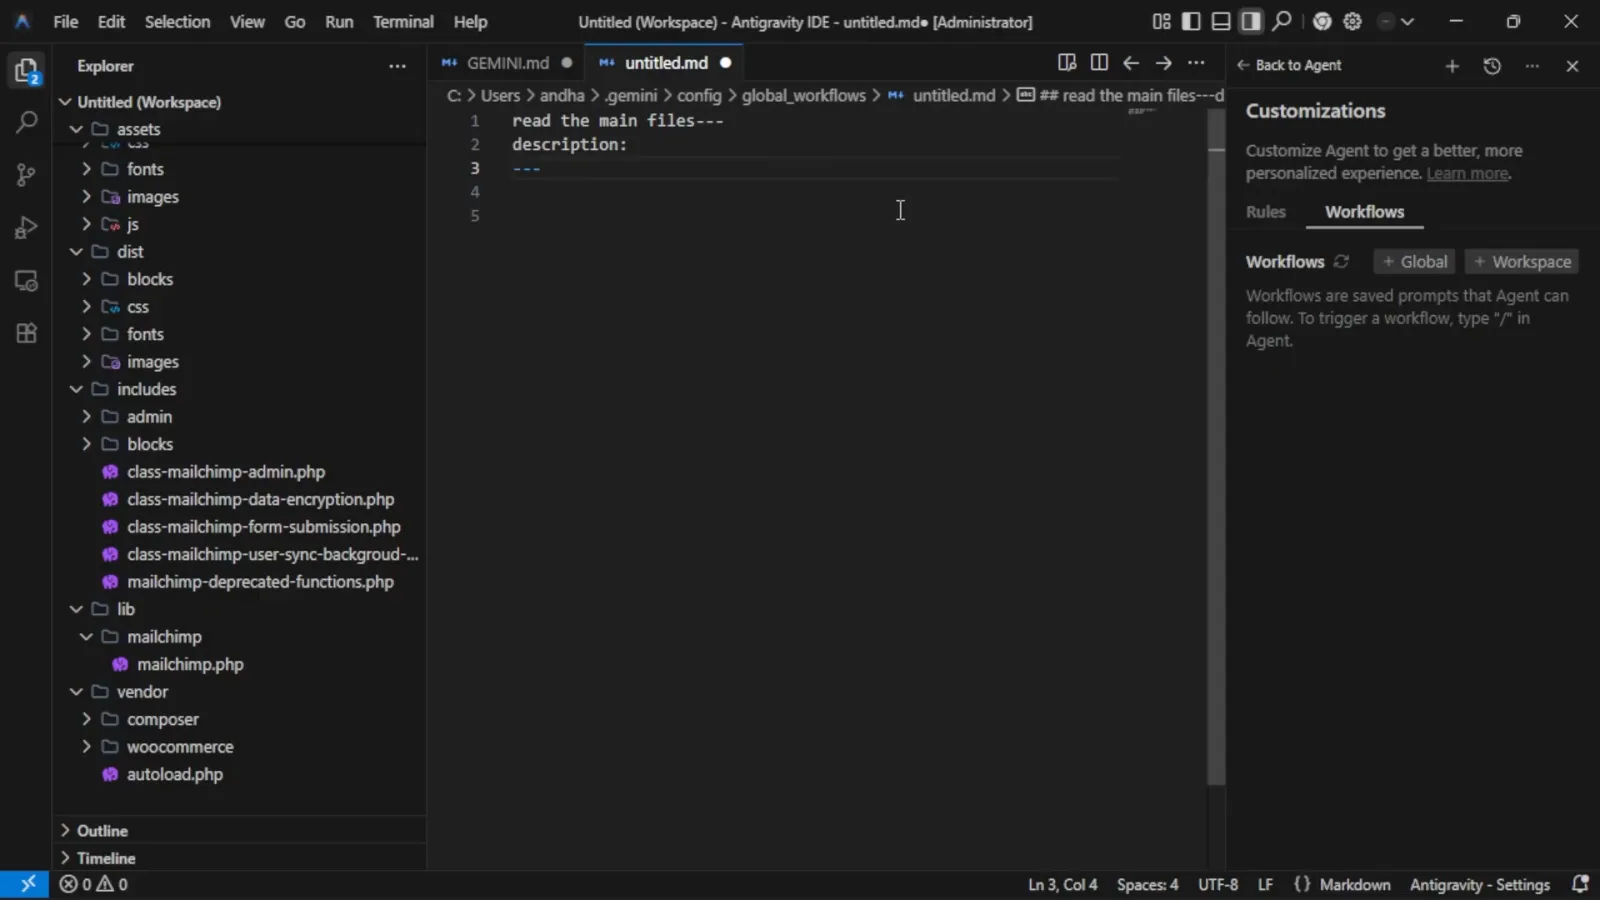Toggle bottom panel visibility
This screenshot has width=1600, height=900.
pos(1221,21)
